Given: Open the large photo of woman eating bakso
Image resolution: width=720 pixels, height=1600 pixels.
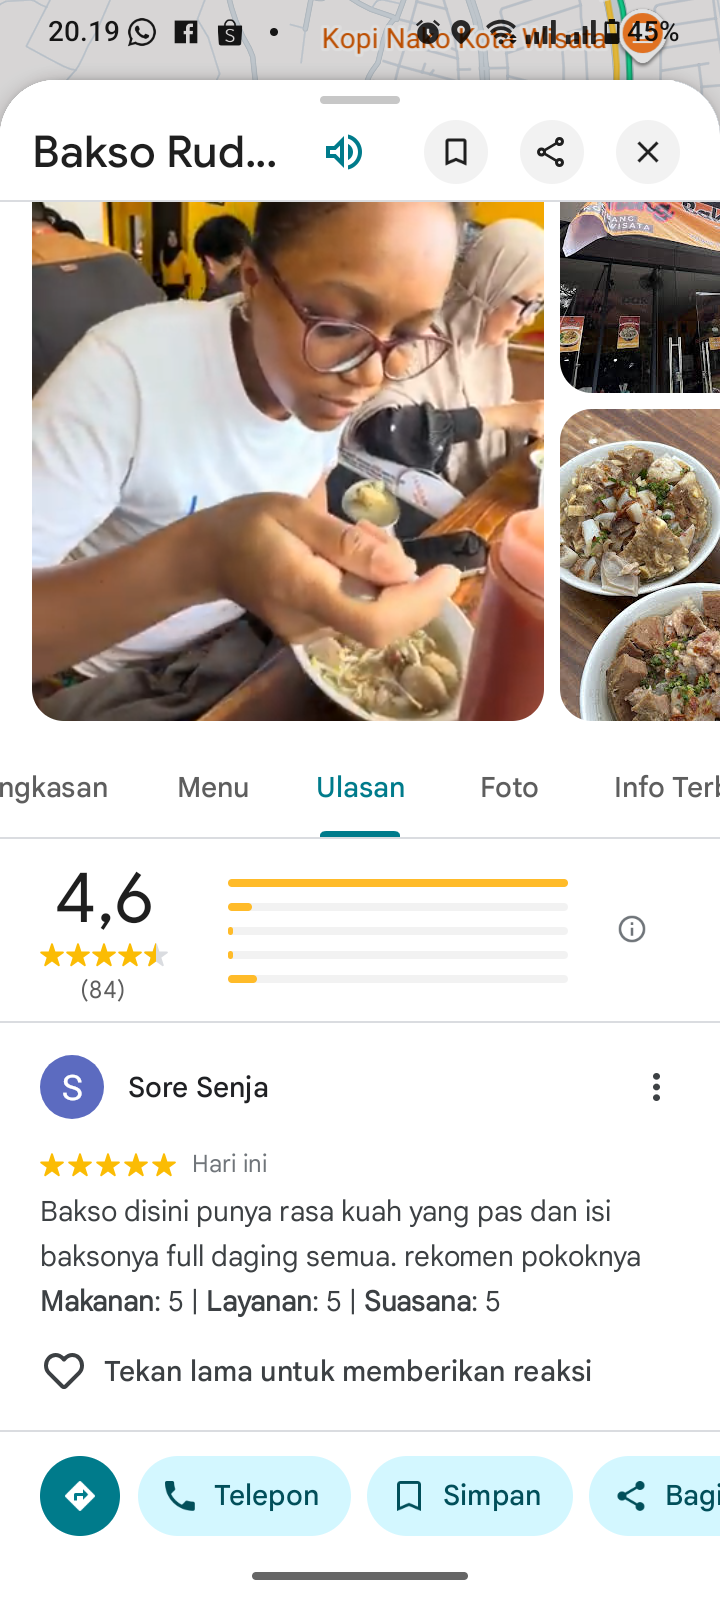Looking at the screenshot, I should click(288, 460).
